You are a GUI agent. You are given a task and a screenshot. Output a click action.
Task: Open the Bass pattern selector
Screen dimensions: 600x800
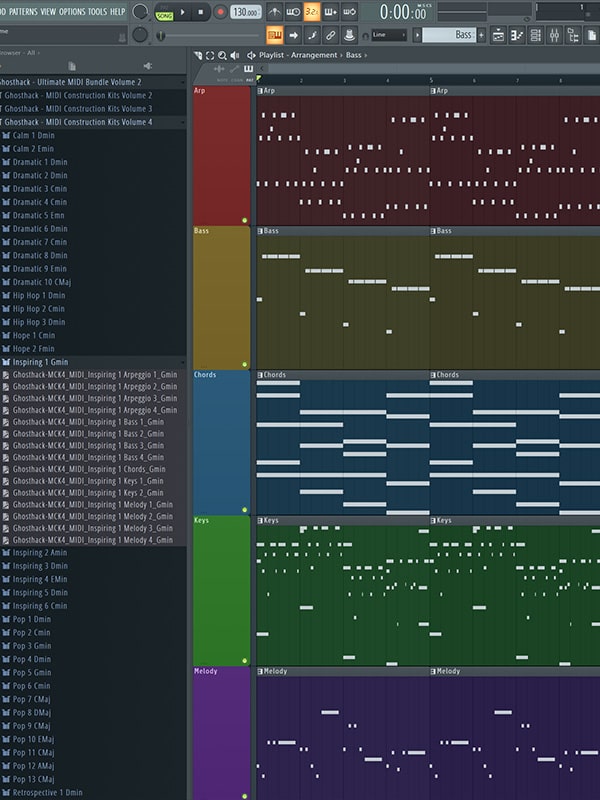coord(449,35)
